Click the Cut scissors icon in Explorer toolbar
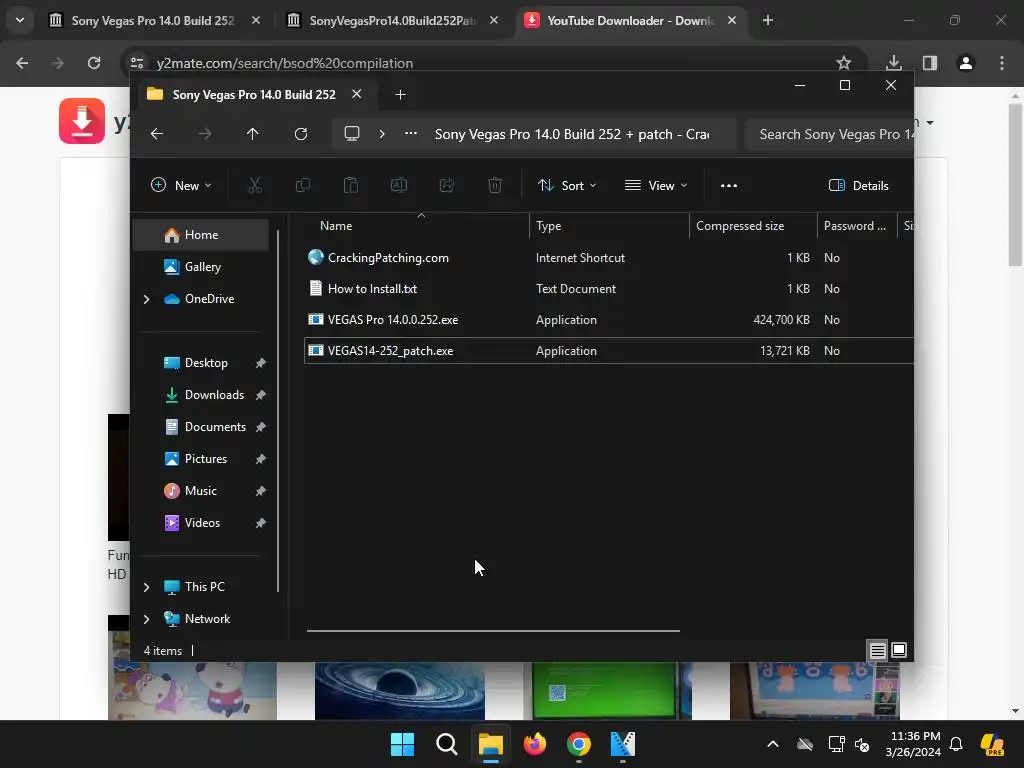This screenshot has width=1024, height=768. point(255,185)
